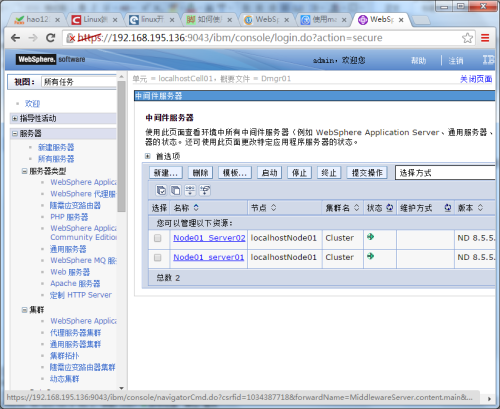Click the 停止 button
The width and height of the screenshot is (500, 409).
click(299, 173)
